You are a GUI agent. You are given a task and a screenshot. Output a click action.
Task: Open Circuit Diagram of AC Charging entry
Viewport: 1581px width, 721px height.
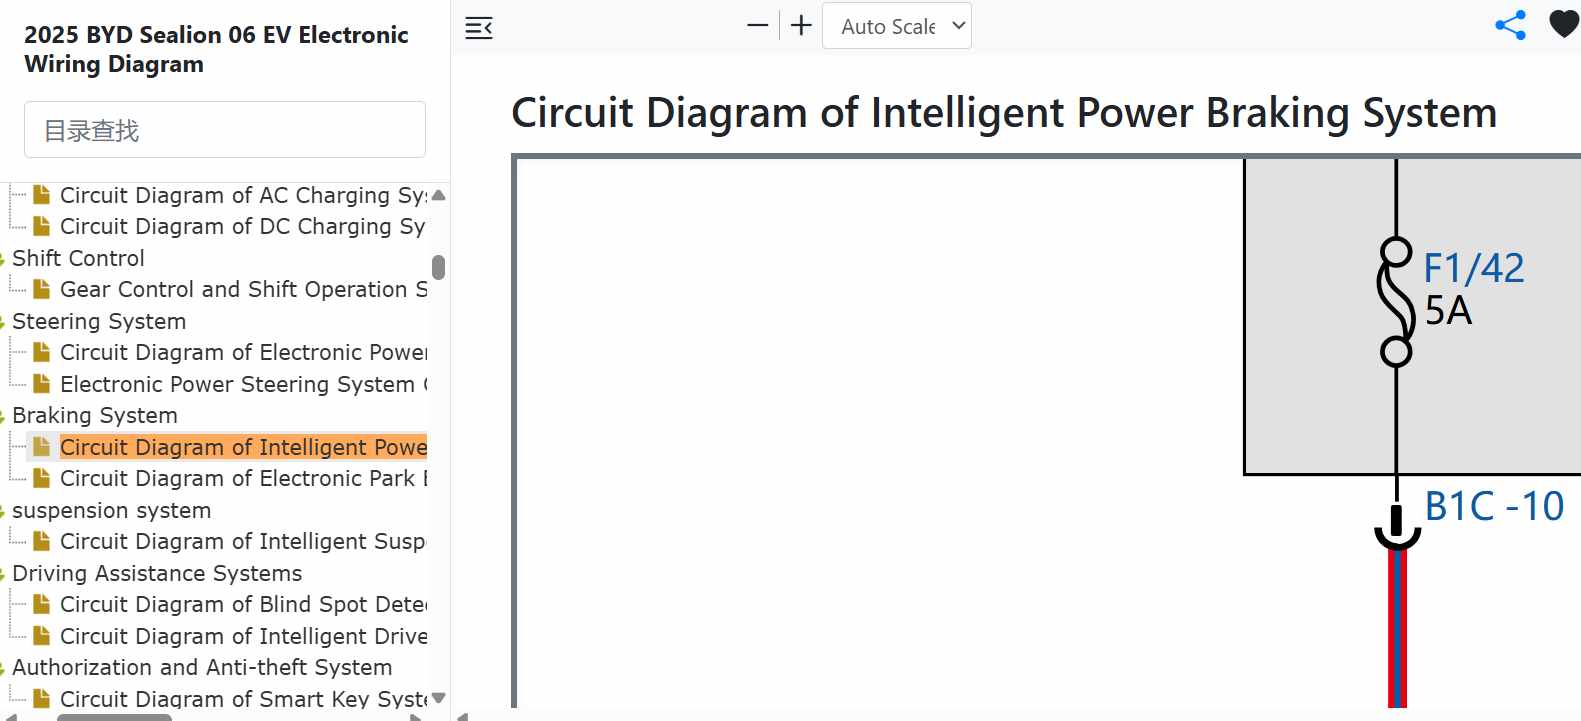coord(243,195)
